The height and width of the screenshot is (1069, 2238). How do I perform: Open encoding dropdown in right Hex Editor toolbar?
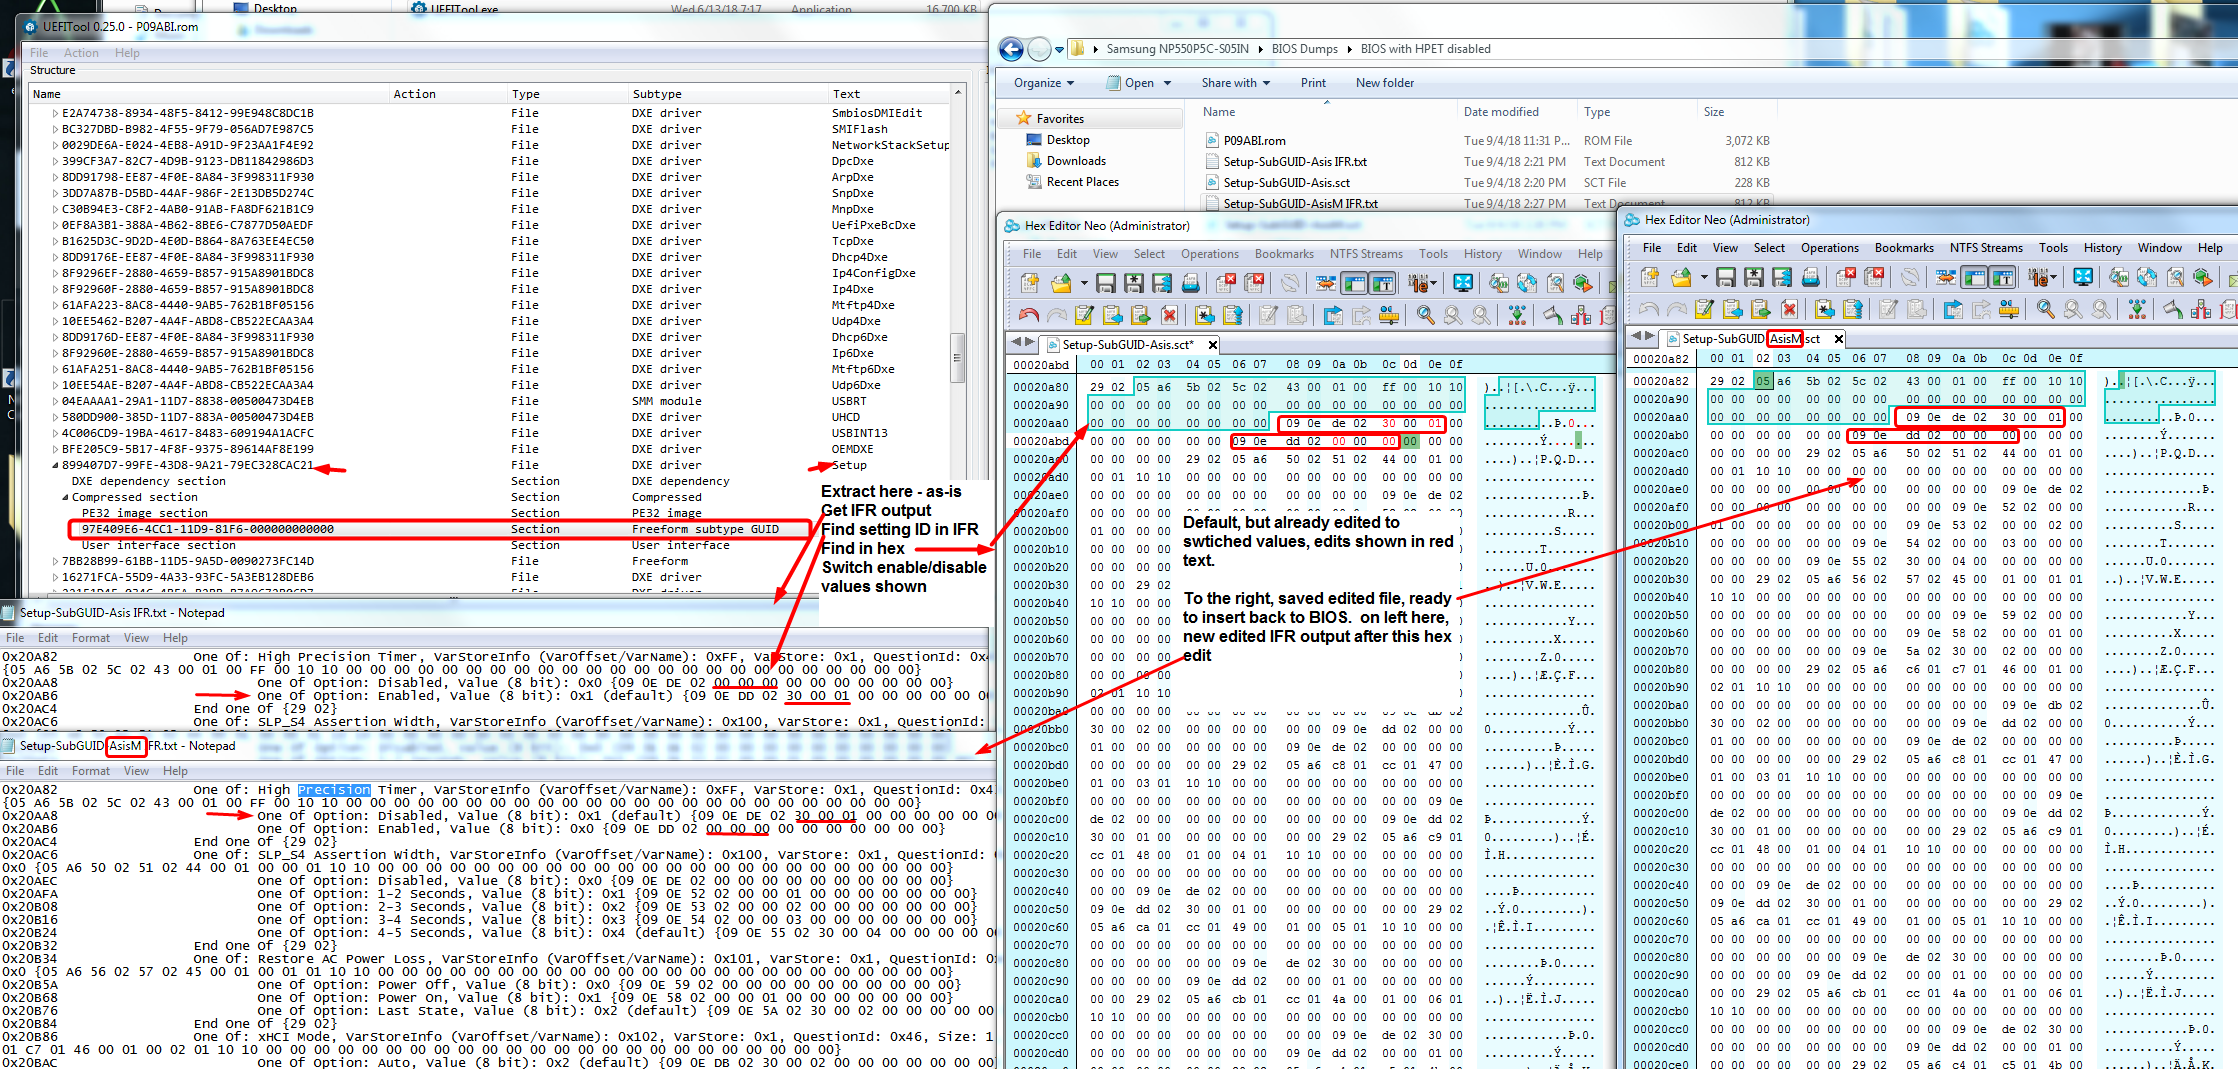[2054, 277]
